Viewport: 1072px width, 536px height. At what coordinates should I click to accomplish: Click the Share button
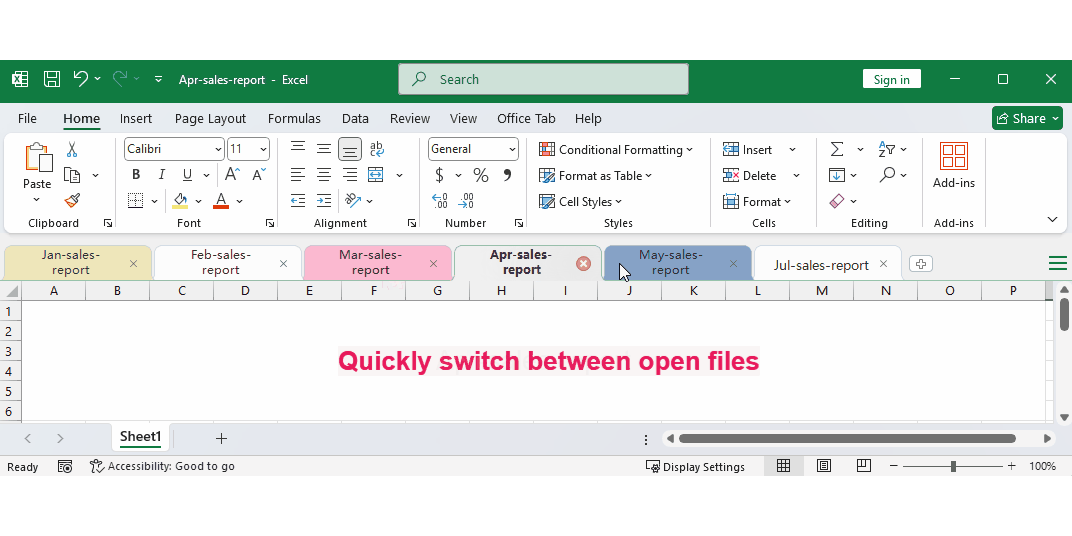click(1028, 118)
